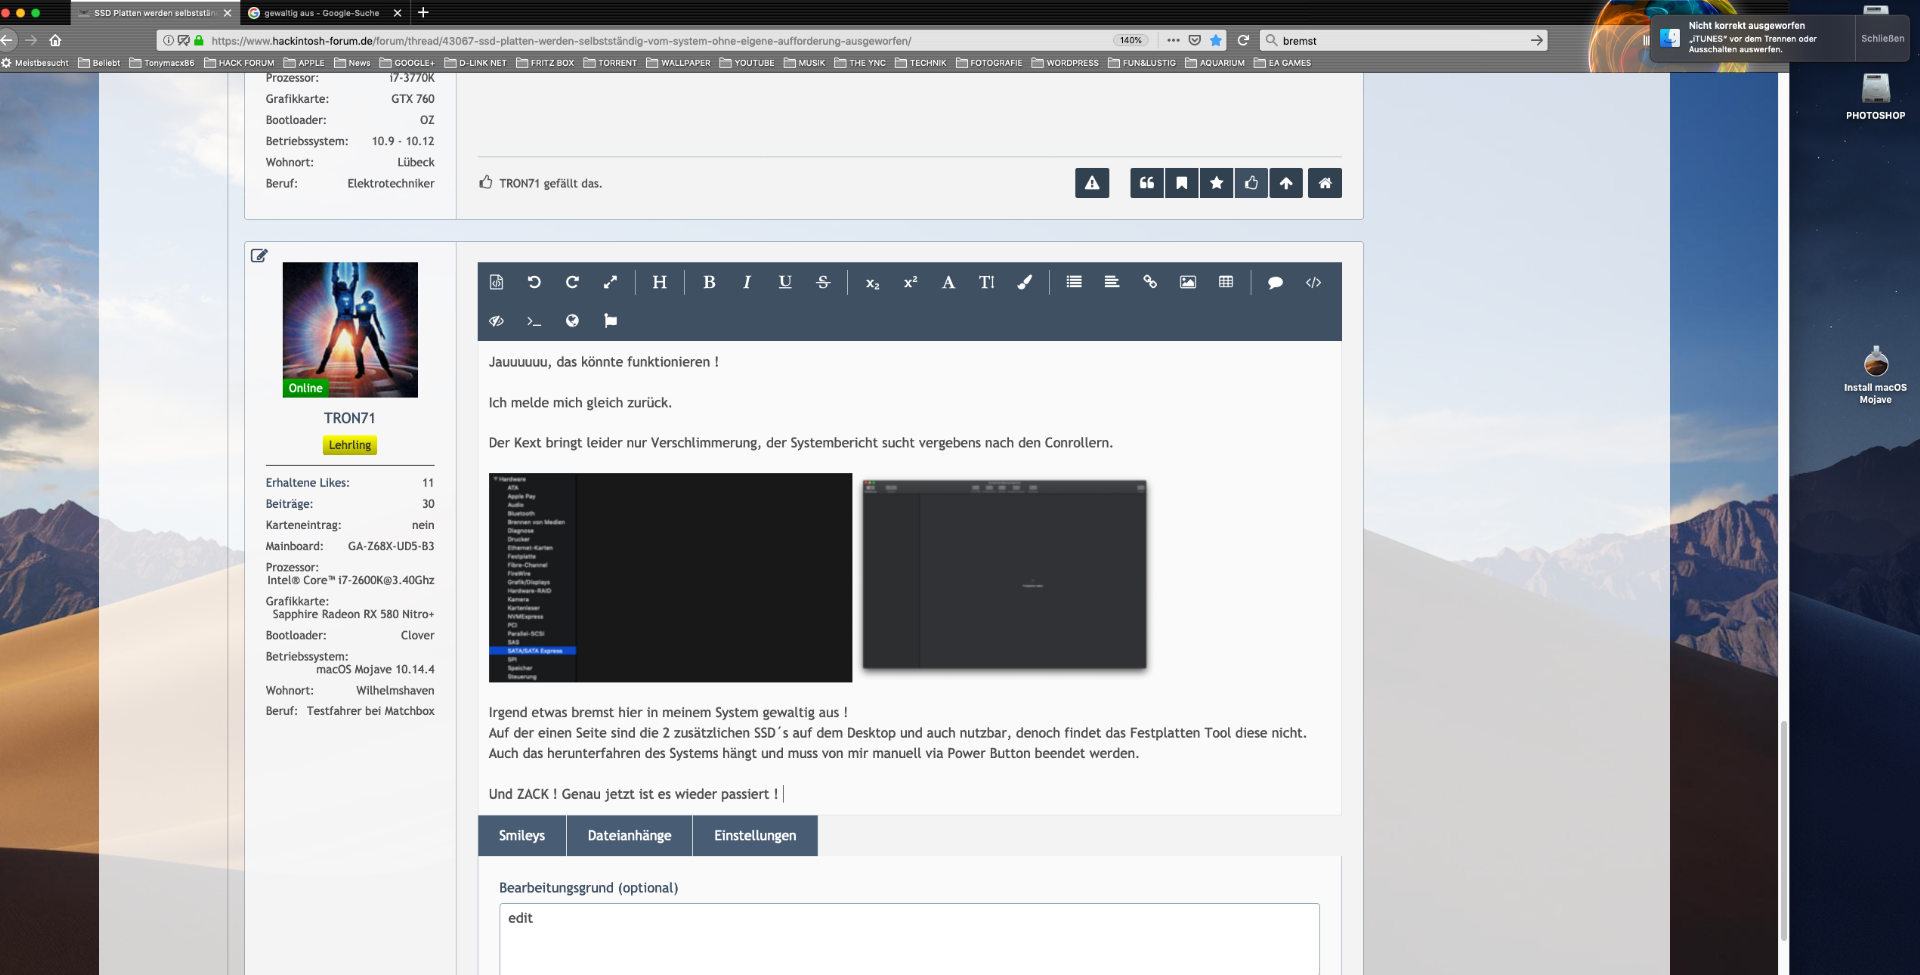Open the YOUTUBE bookmarks folder
The width and height of the screenshot is (1920, 975).
747,63
